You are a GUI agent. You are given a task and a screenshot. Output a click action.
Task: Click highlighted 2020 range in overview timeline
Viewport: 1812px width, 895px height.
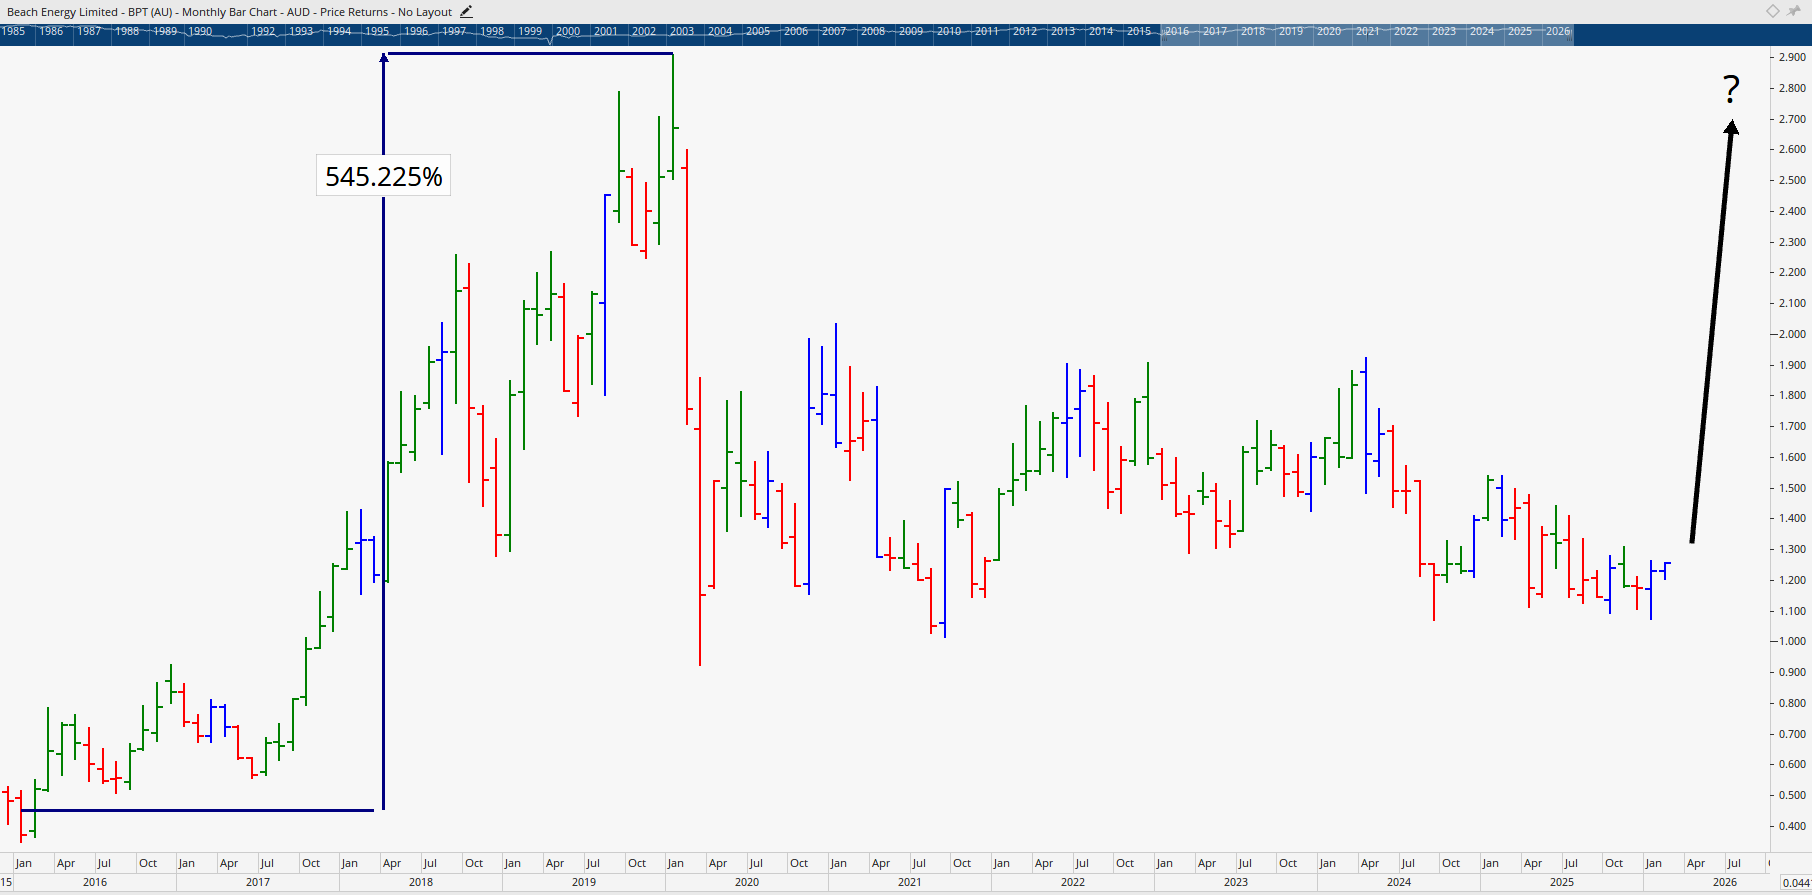(x=1329, y=32)
